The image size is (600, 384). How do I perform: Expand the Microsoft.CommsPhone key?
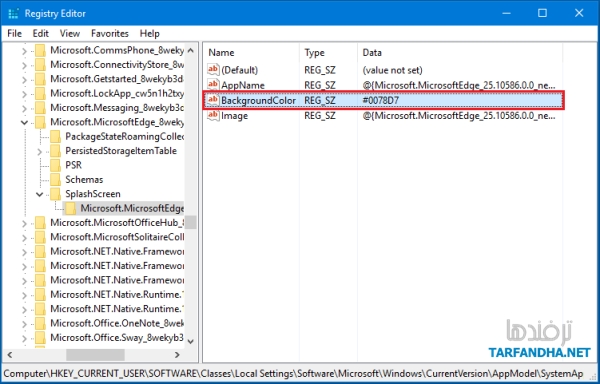pyautogui.click(x=24, y=51)
